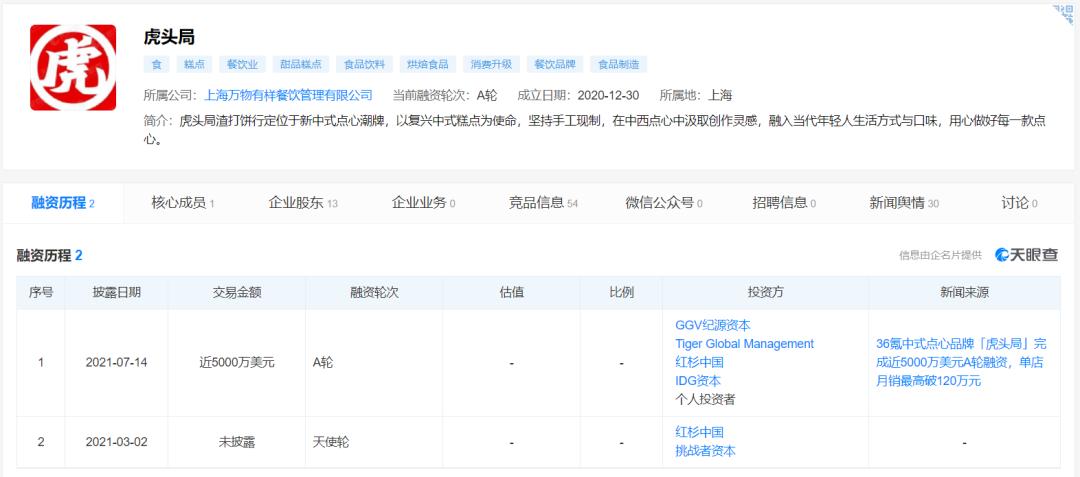
Task: Click the 所属地 上海 text
Action: point(696,95)
